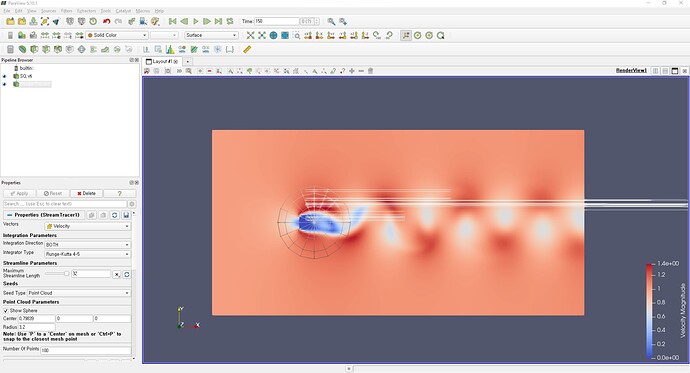Viewport: 690px width, 373px height.
Task: Toggle visibility eye of StreamTracer item
Action: click(5, 84)
